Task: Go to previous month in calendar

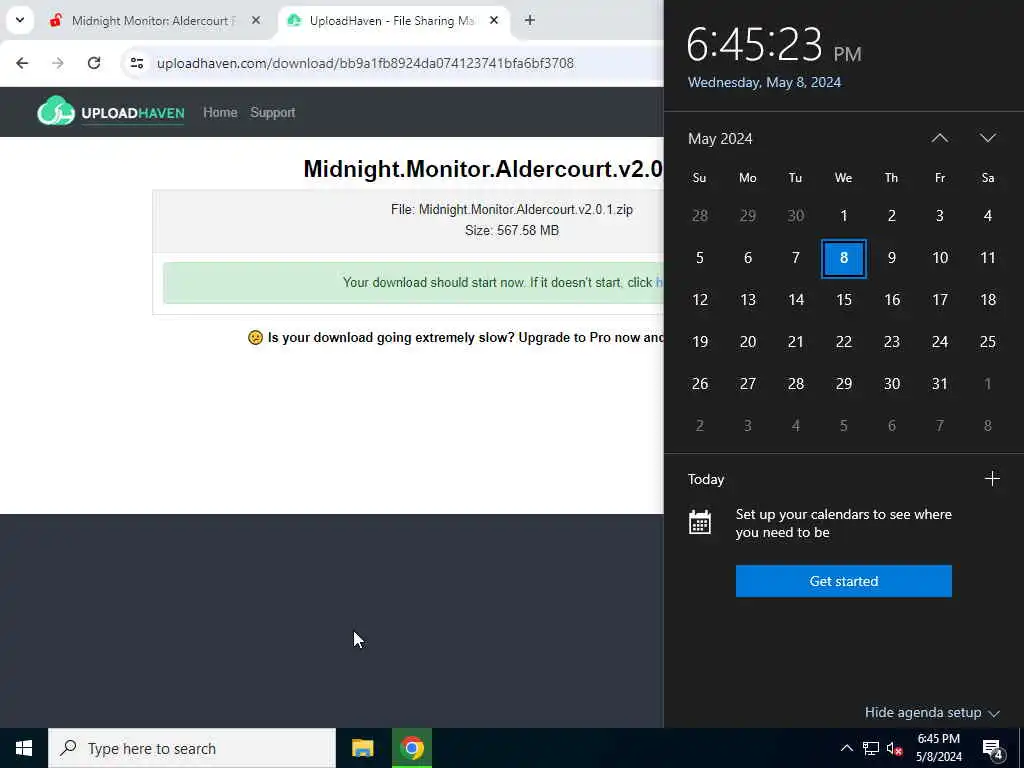Action: [x=940, y=138]
